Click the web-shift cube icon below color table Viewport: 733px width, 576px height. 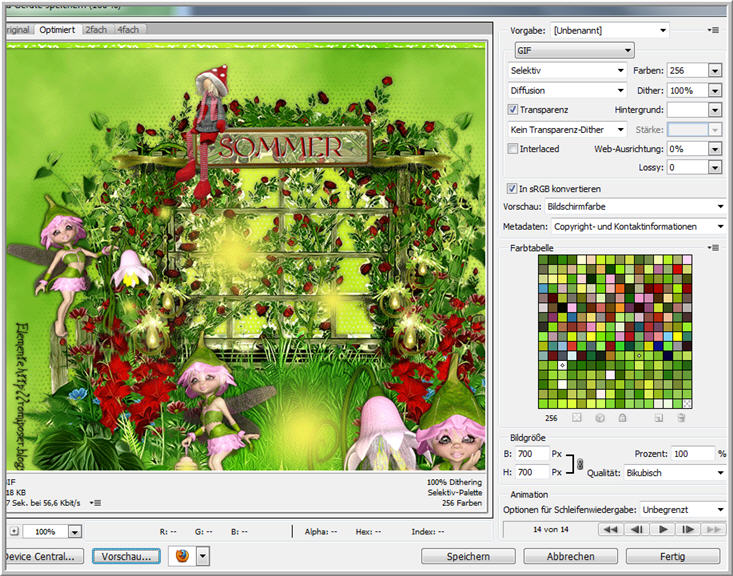pos(600,418)
